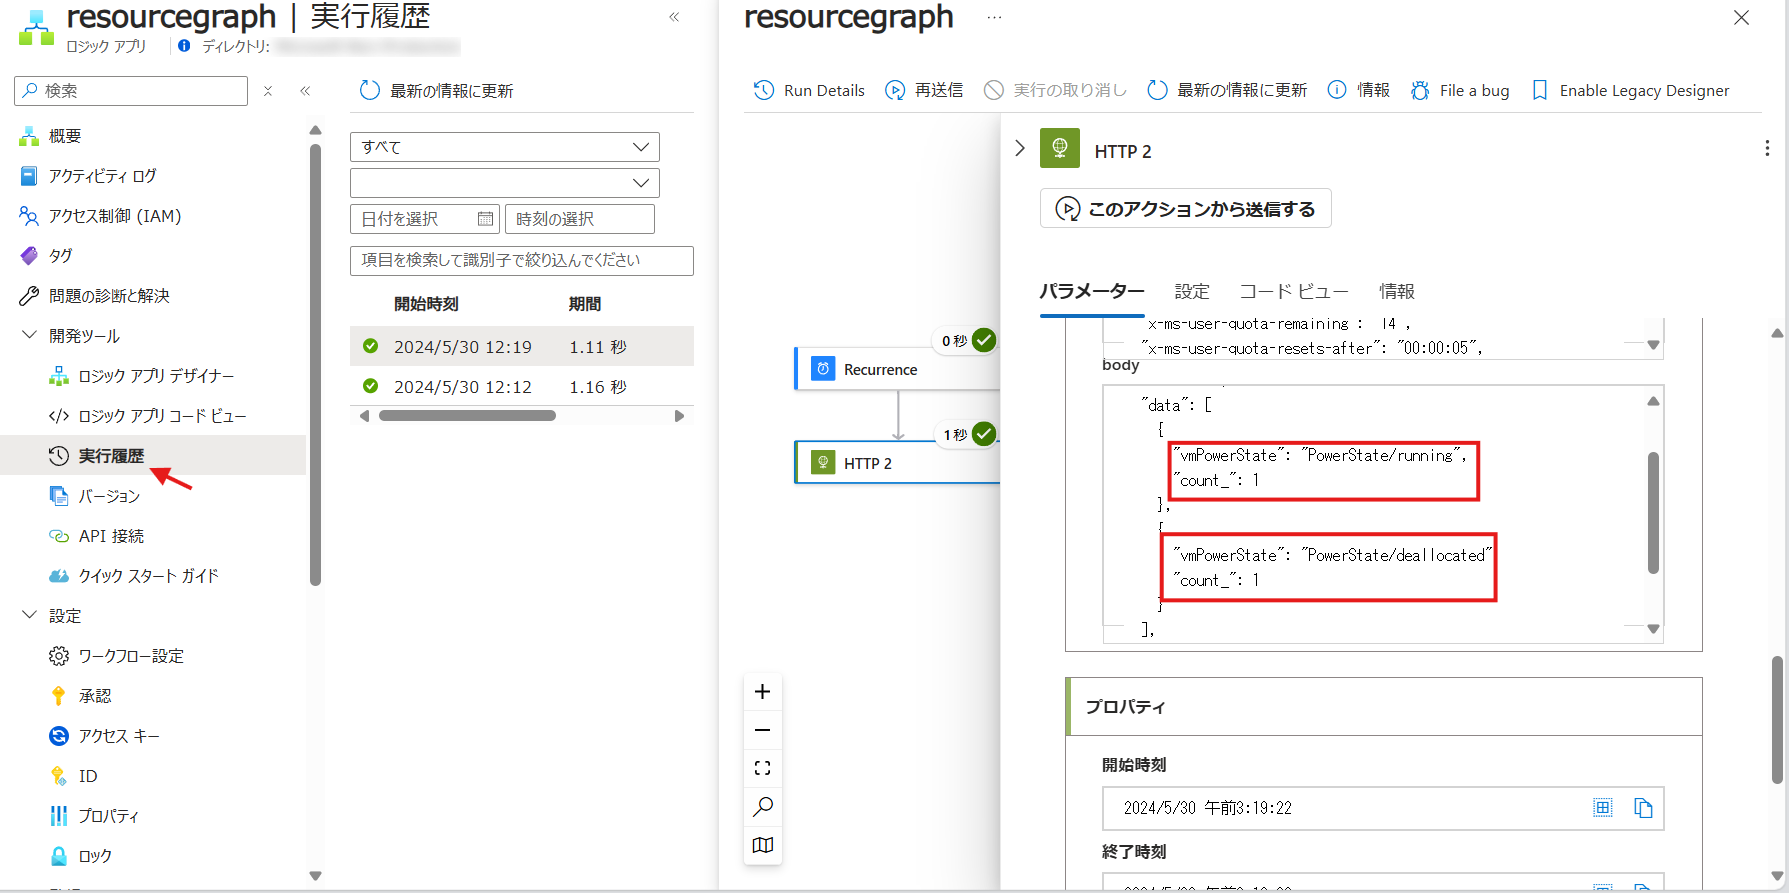The image size is (1789, 893).
Task: Collapse the 設定 section in sidebar
Action: tap(29, 616)
